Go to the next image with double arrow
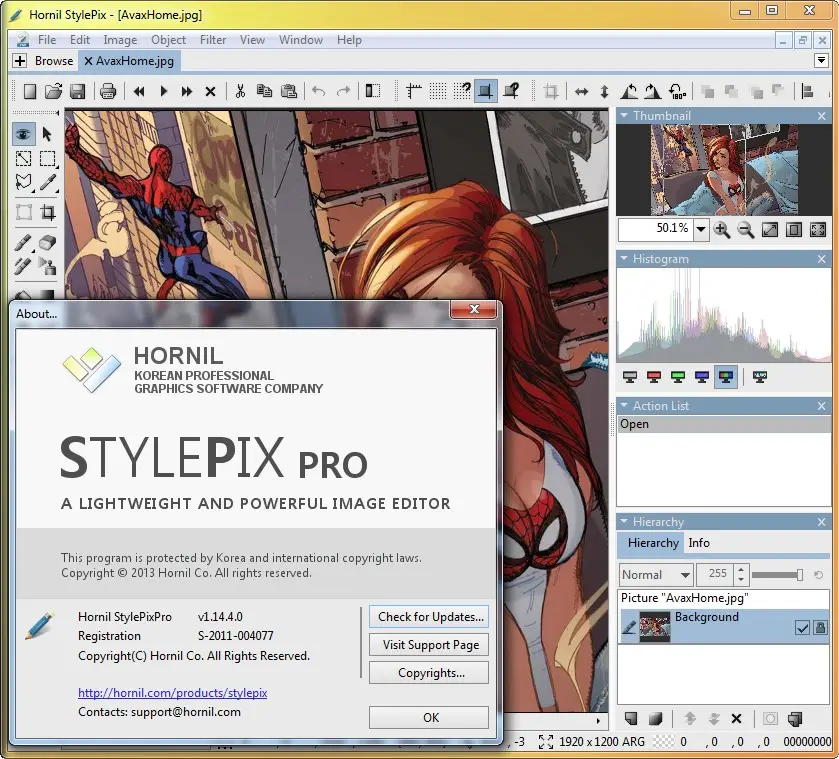 [x=186, y=92]
